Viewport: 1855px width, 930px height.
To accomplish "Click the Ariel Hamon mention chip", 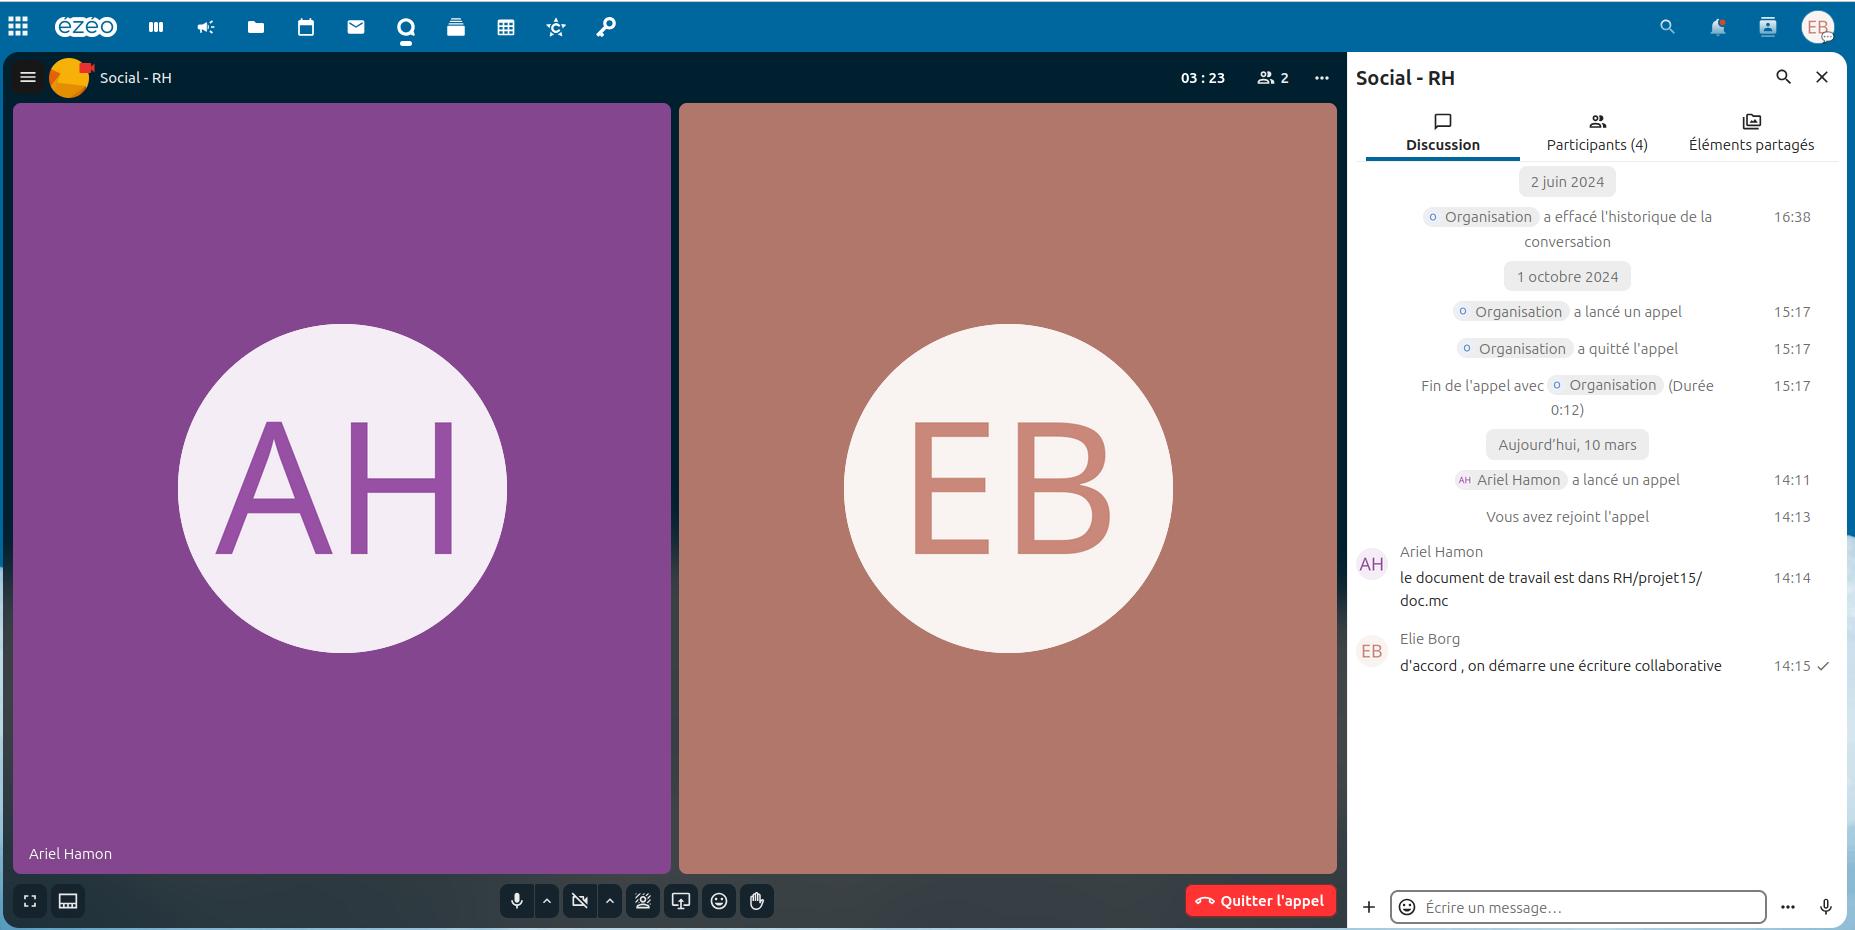I will coord(1510,480).
